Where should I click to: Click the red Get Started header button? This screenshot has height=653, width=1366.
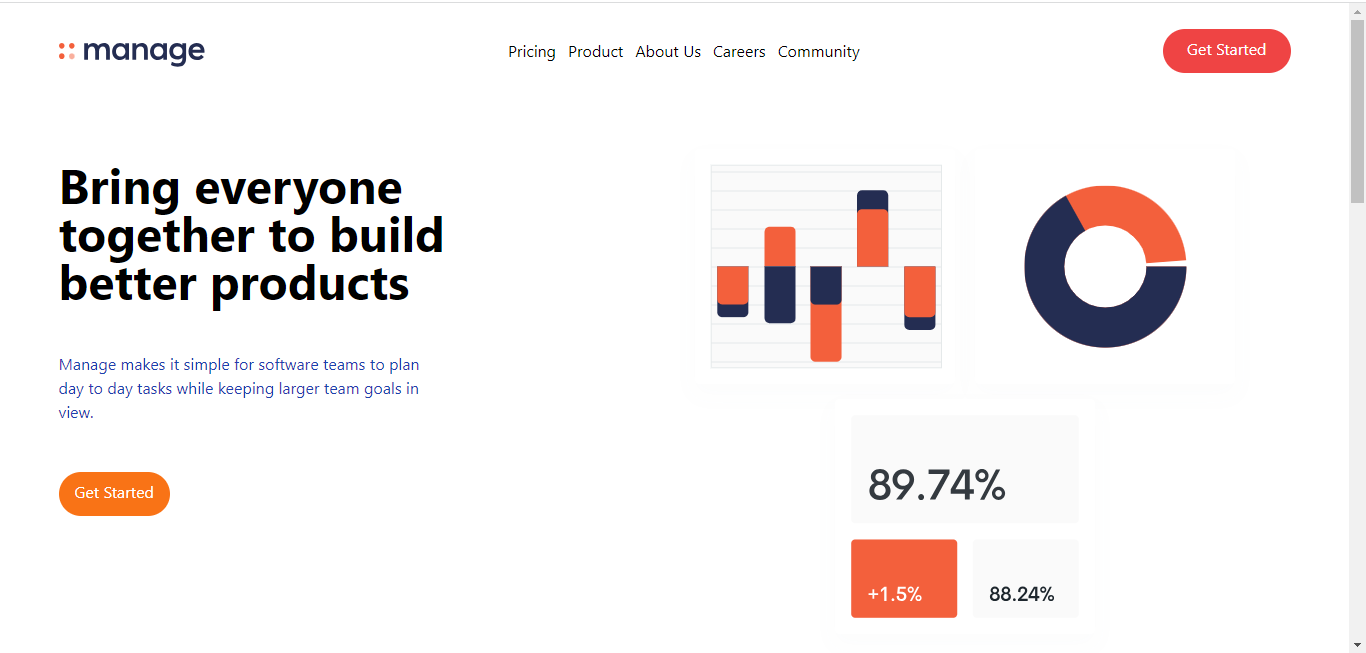(1227, 51)
